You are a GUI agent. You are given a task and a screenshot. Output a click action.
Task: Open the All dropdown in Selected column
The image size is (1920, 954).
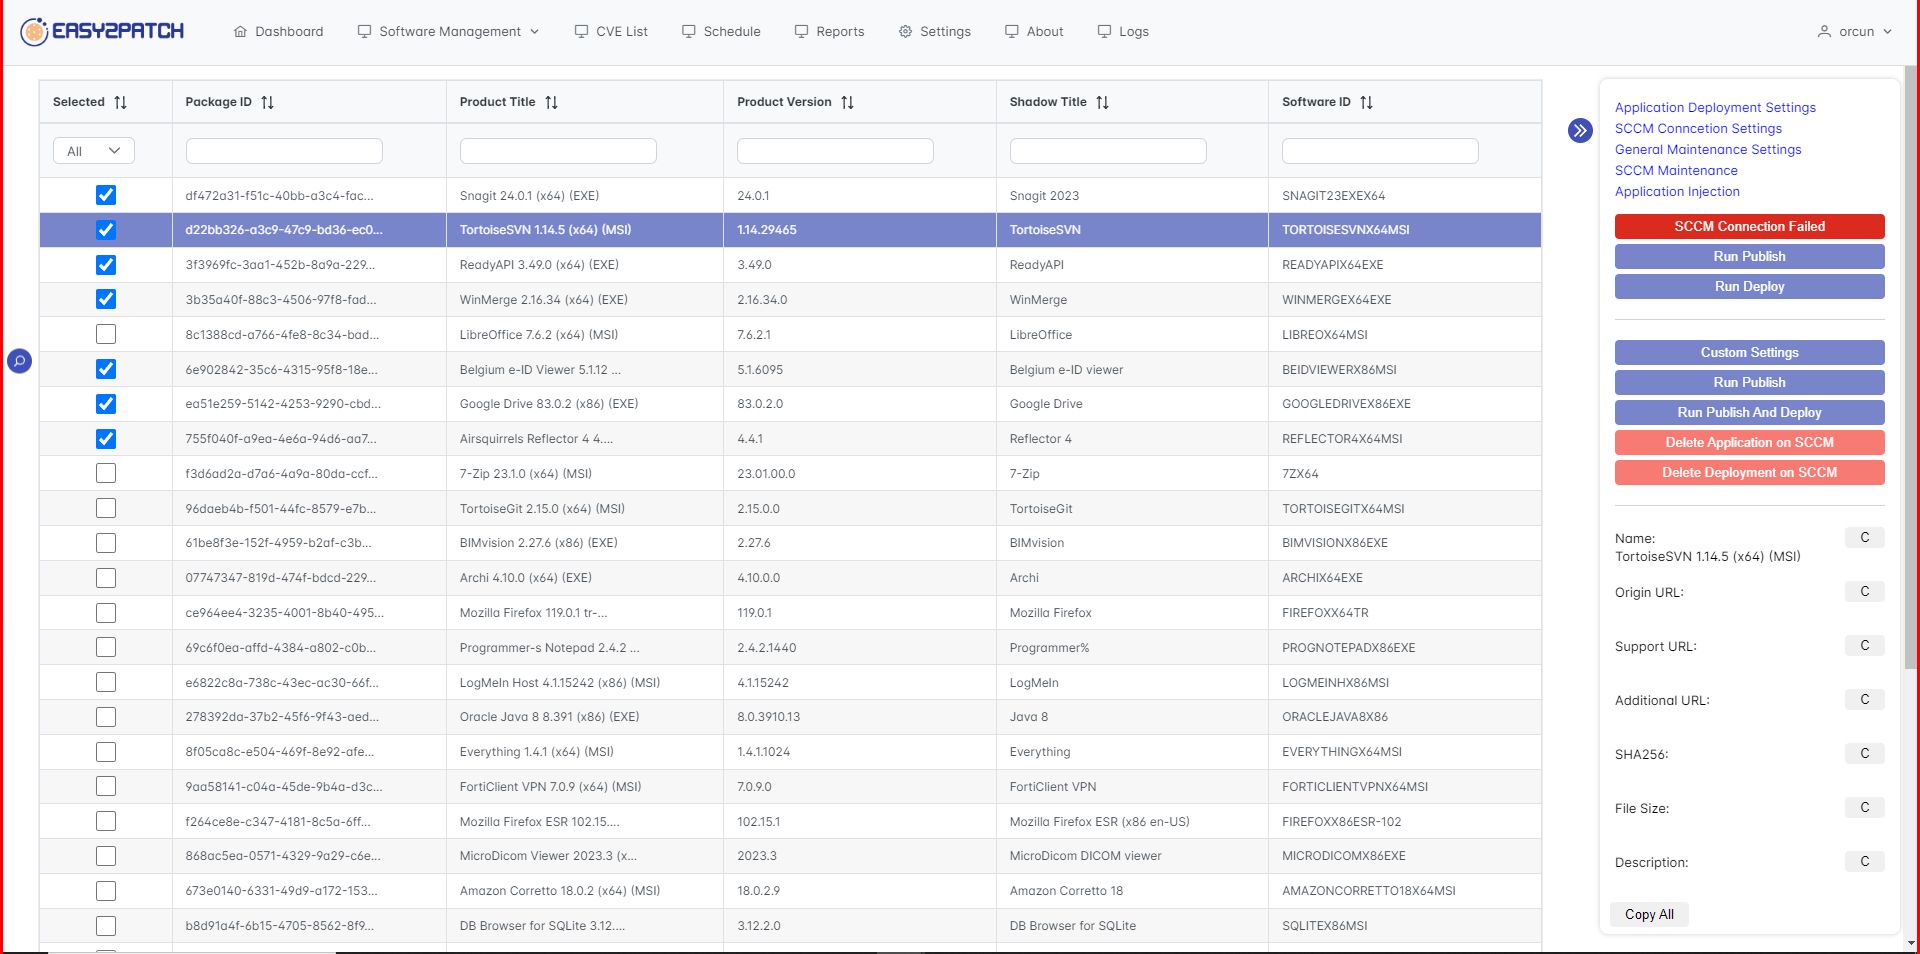tap(93, 150)
